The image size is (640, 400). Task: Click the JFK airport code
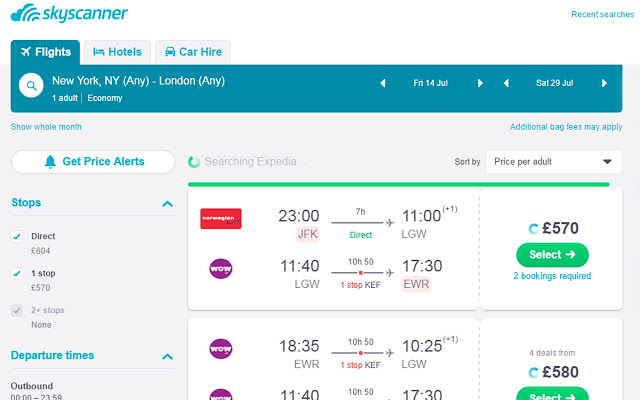coord(308,234)
